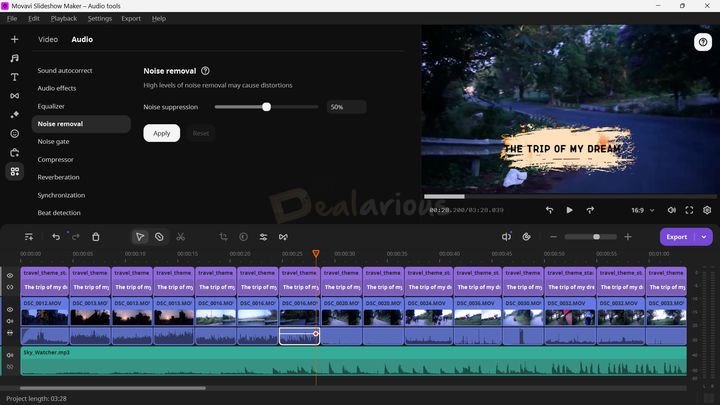Image resolution: width=720 pixels, height=405 pixels.
Task: Undo the last action
Action: 56,237
